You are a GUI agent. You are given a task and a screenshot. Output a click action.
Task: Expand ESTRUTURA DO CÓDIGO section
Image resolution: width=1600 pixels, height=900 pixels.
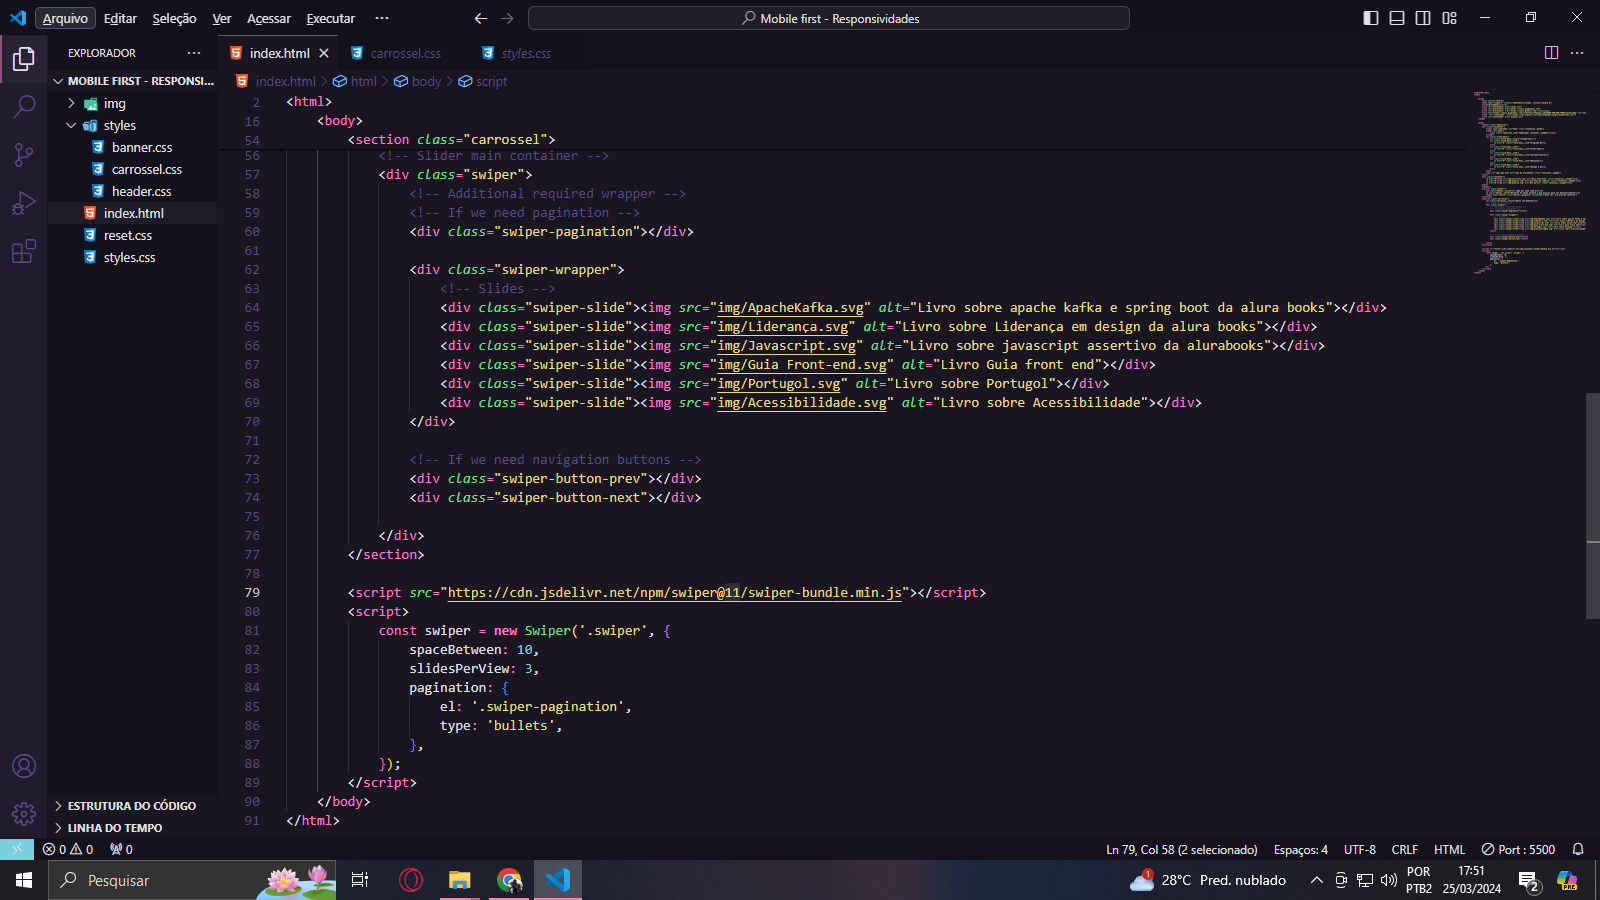coord(133,805)
